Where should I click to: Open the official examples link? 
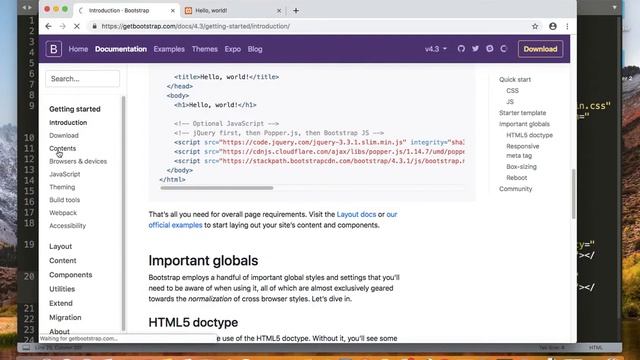176,225
